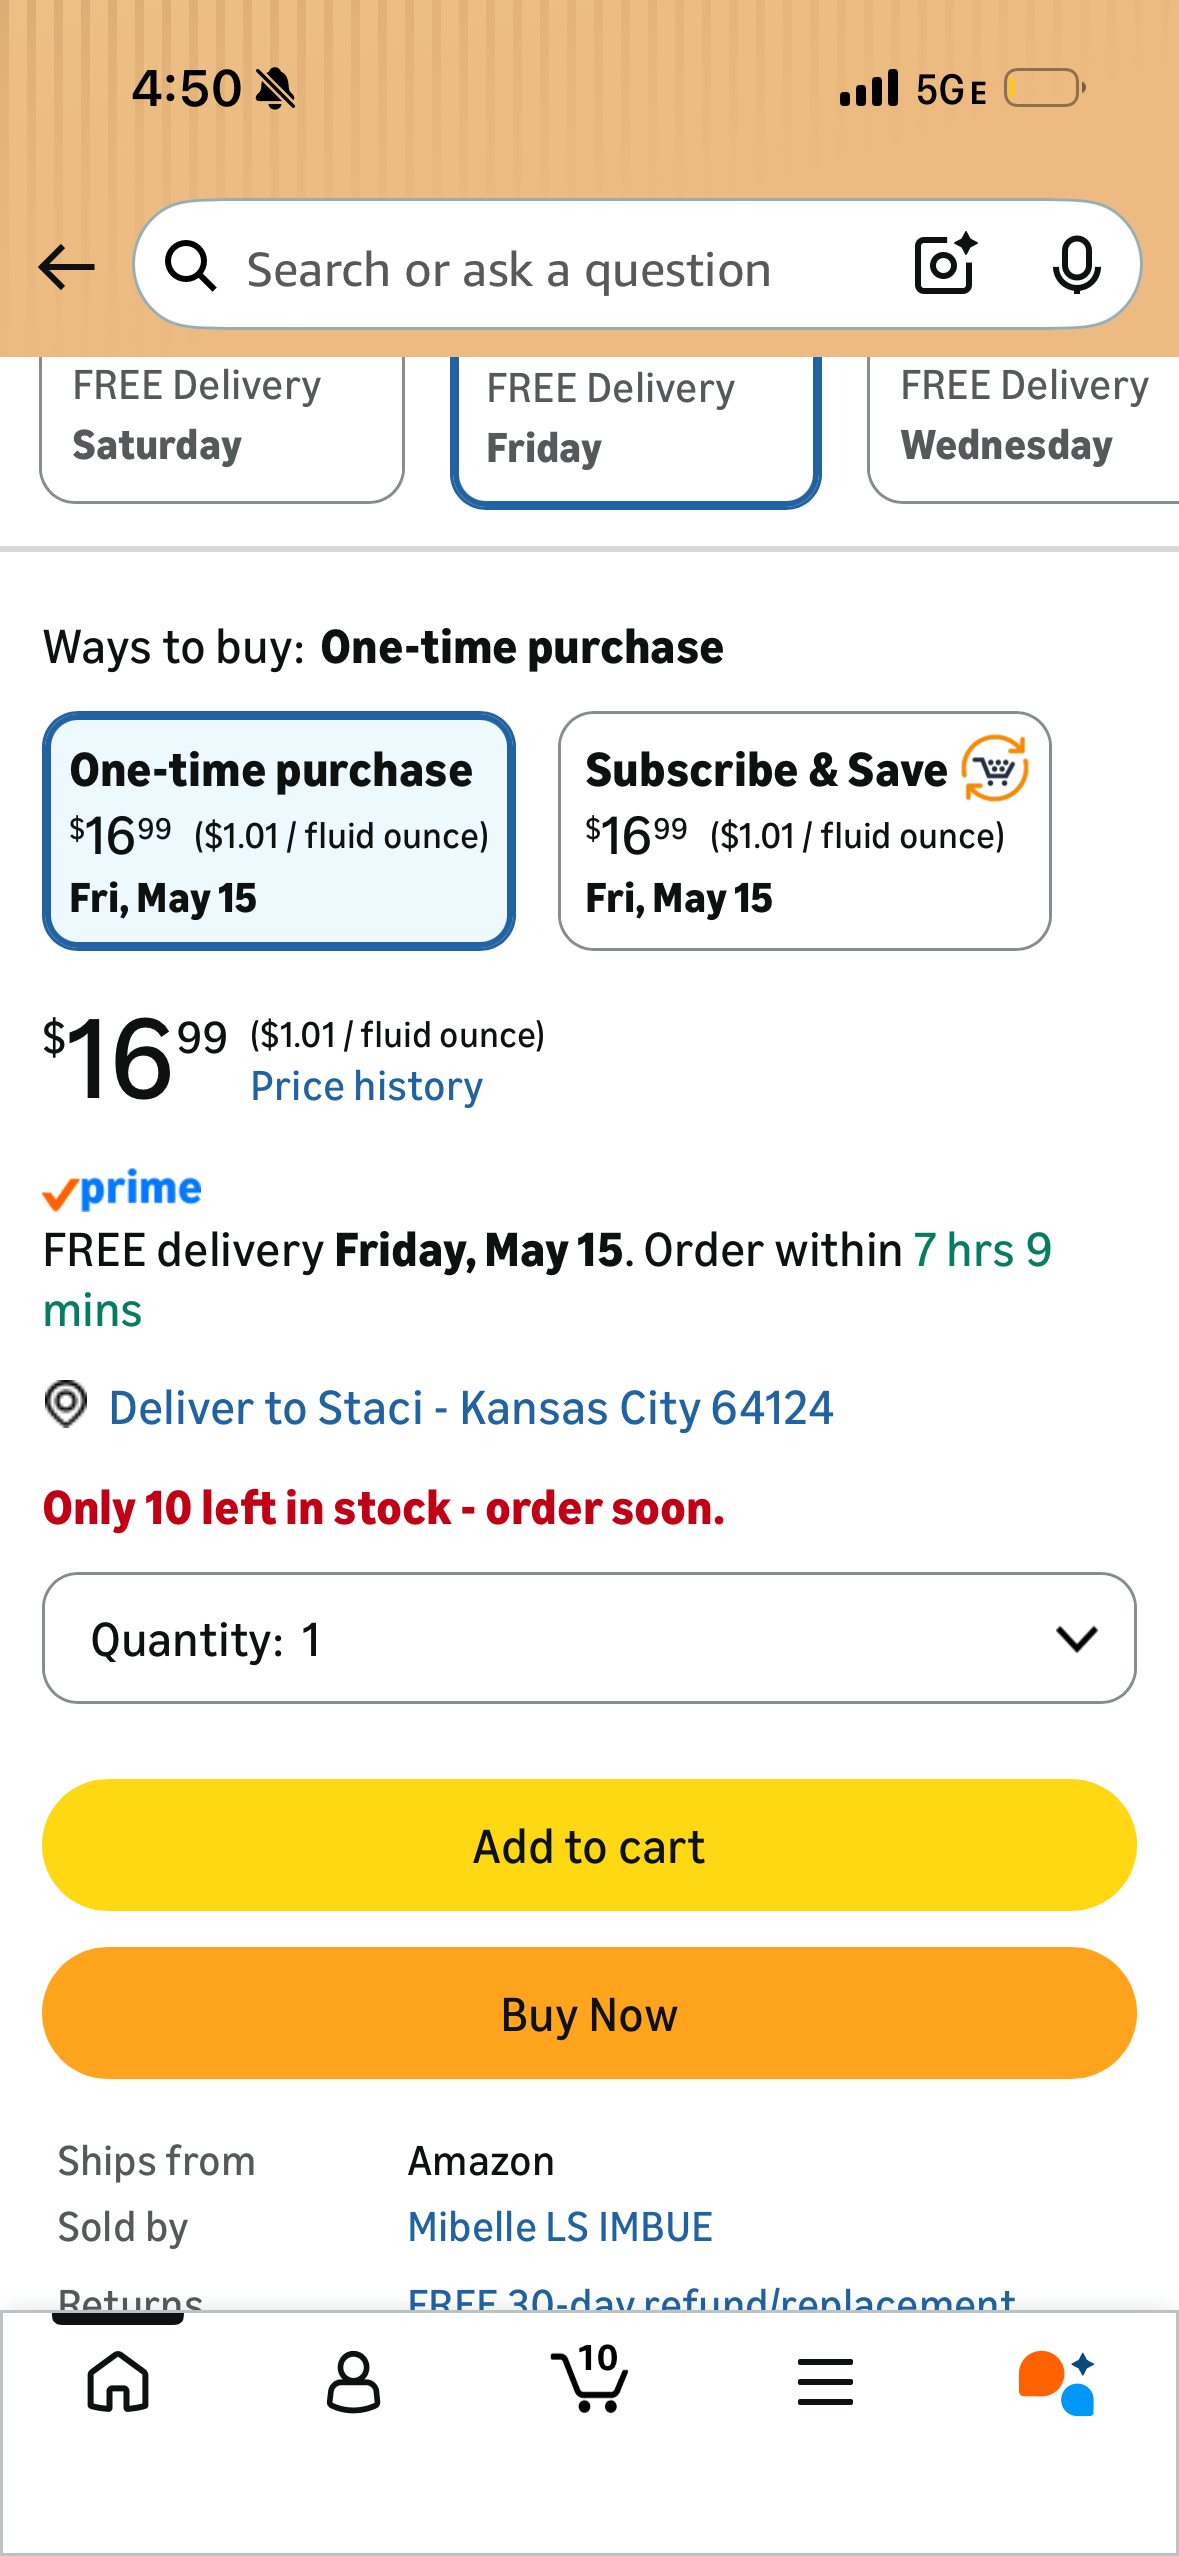Open the cart with 10 items
The height and width of the screenshot is (2556, 1179).
tap(590, 2378)
